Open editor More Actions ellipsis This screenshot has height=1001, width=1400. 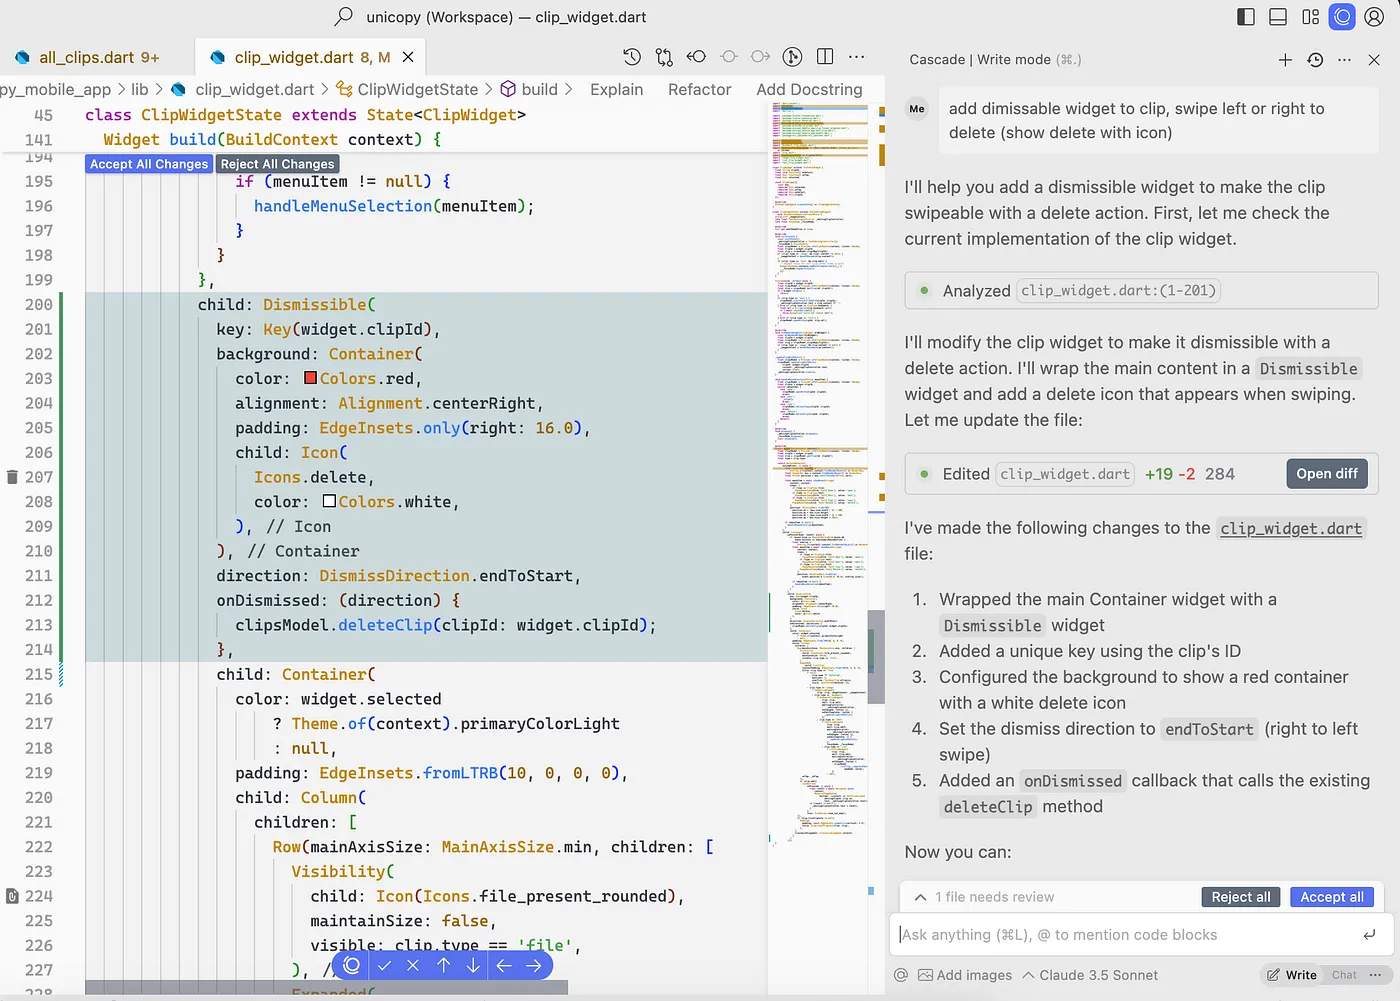[857, 56]
